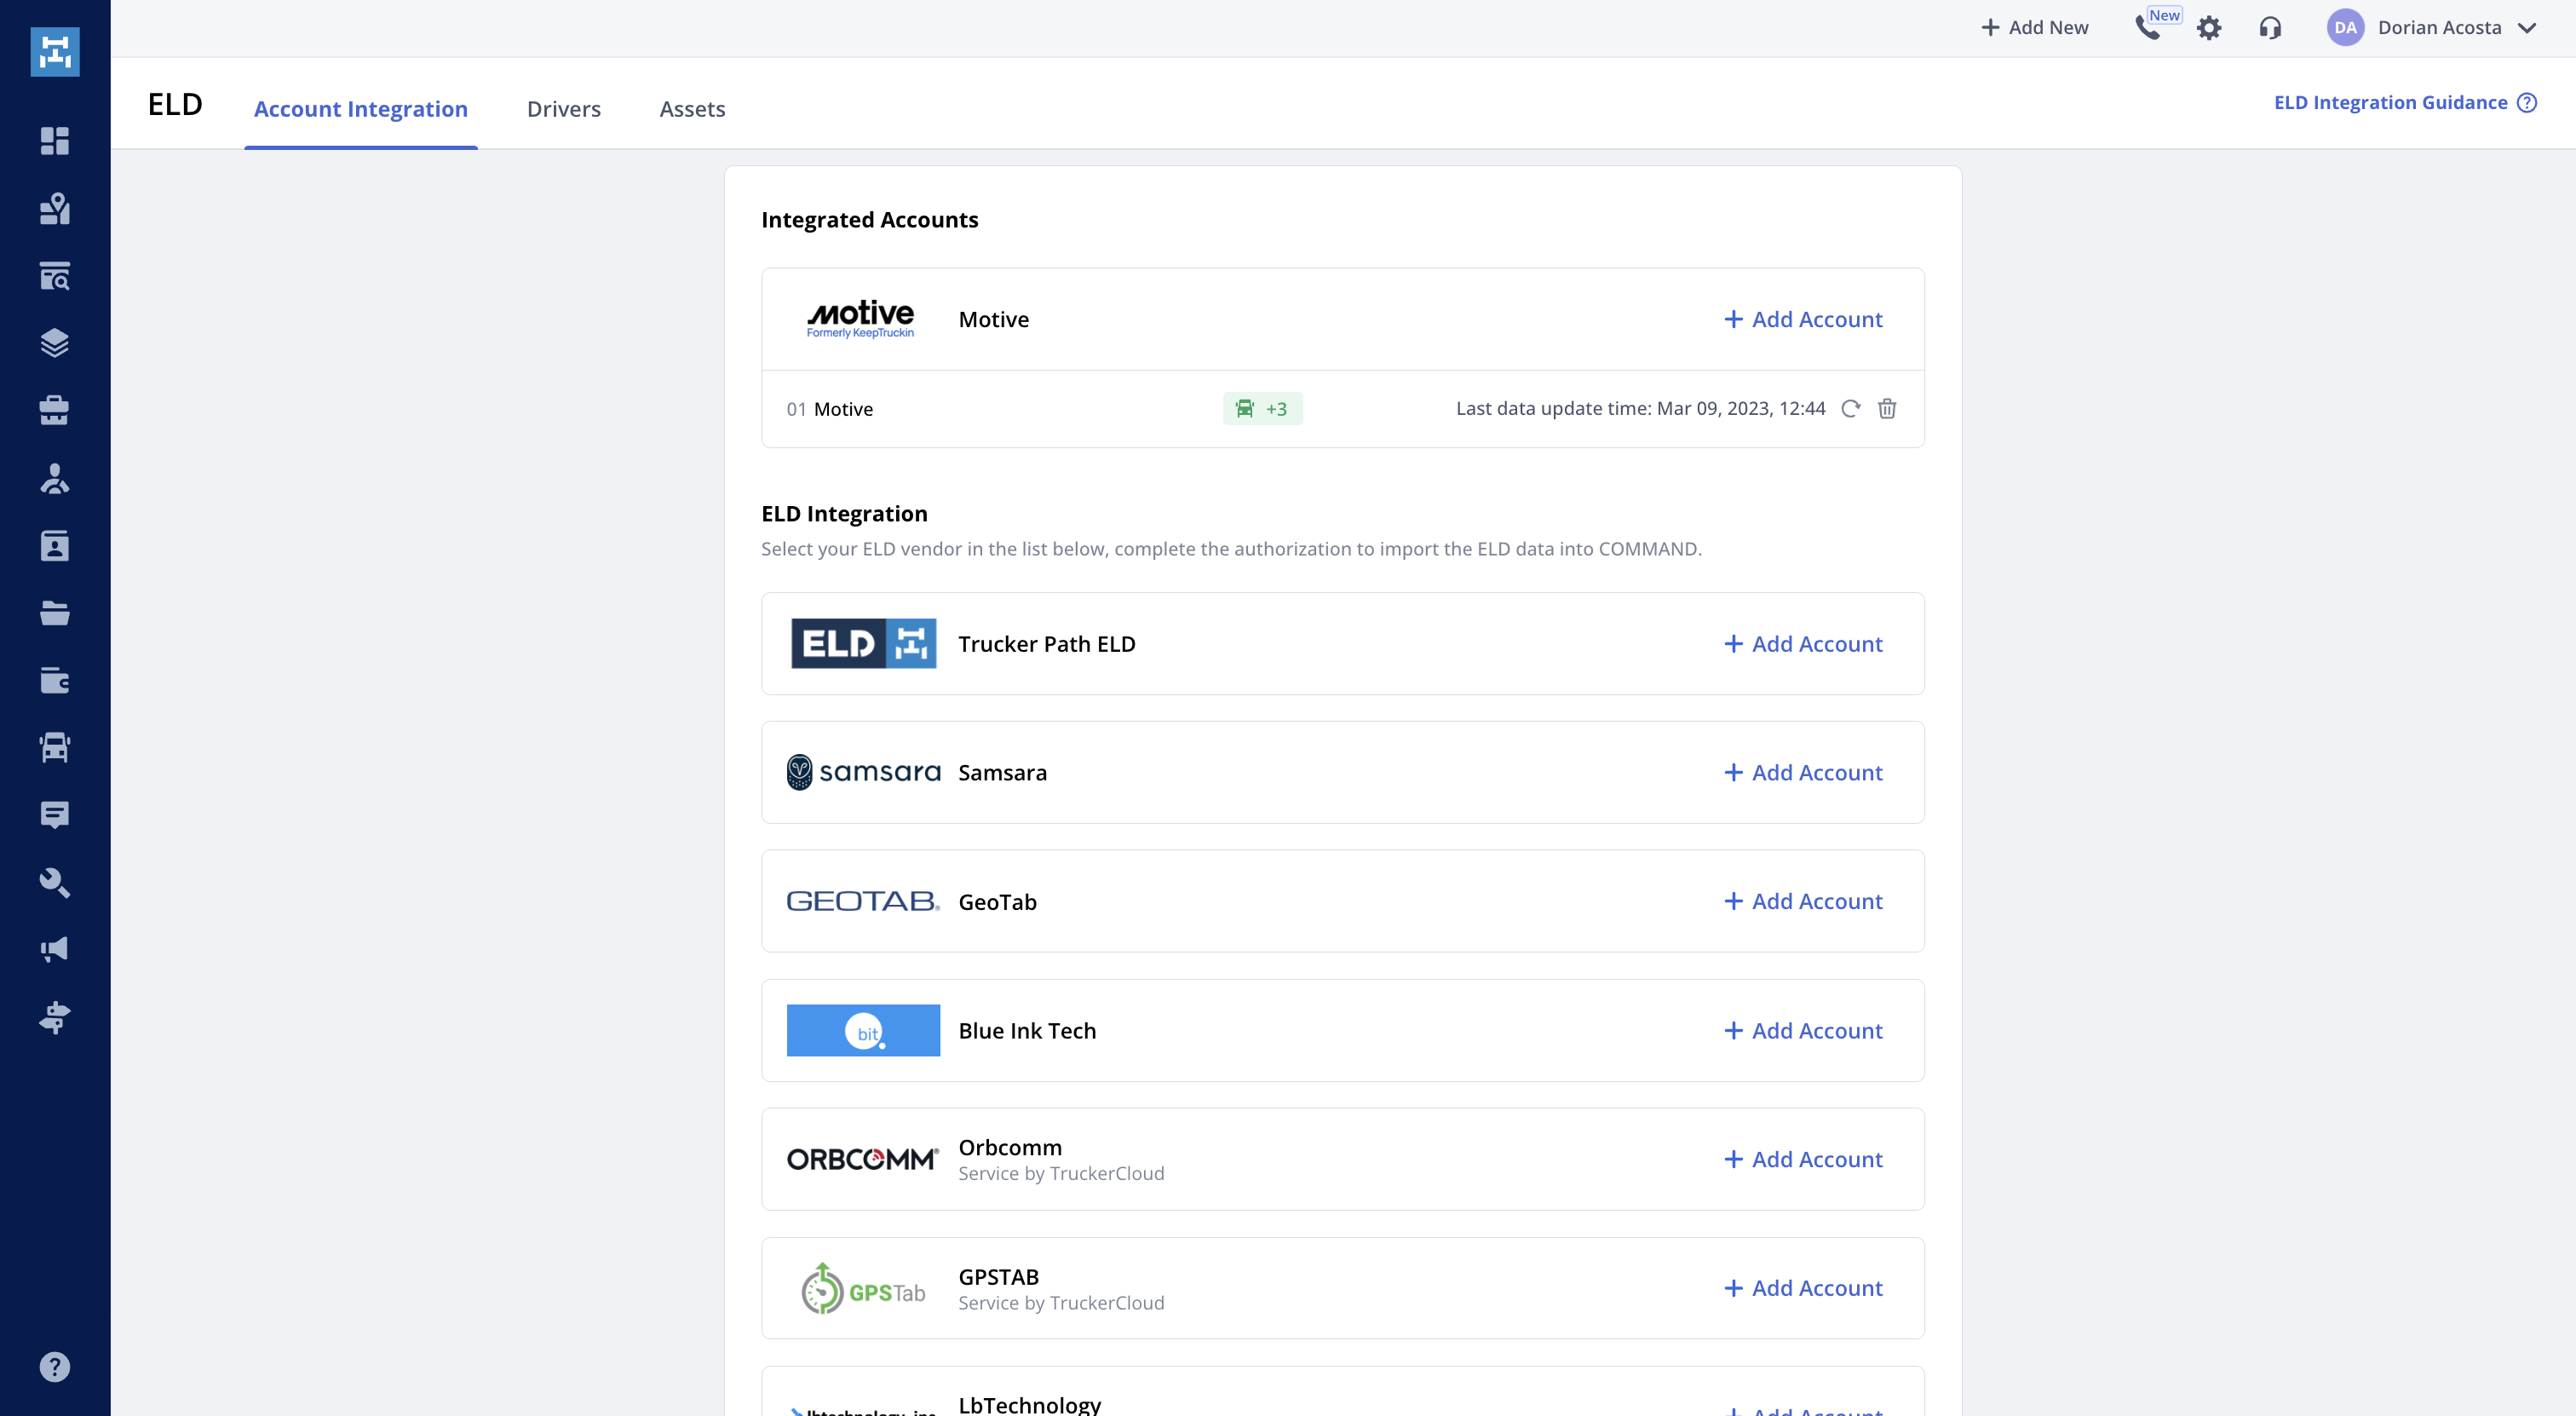Open the folder documents icon in sidebar
This screenshot has height=1416, width=2576.
(55, 613)
